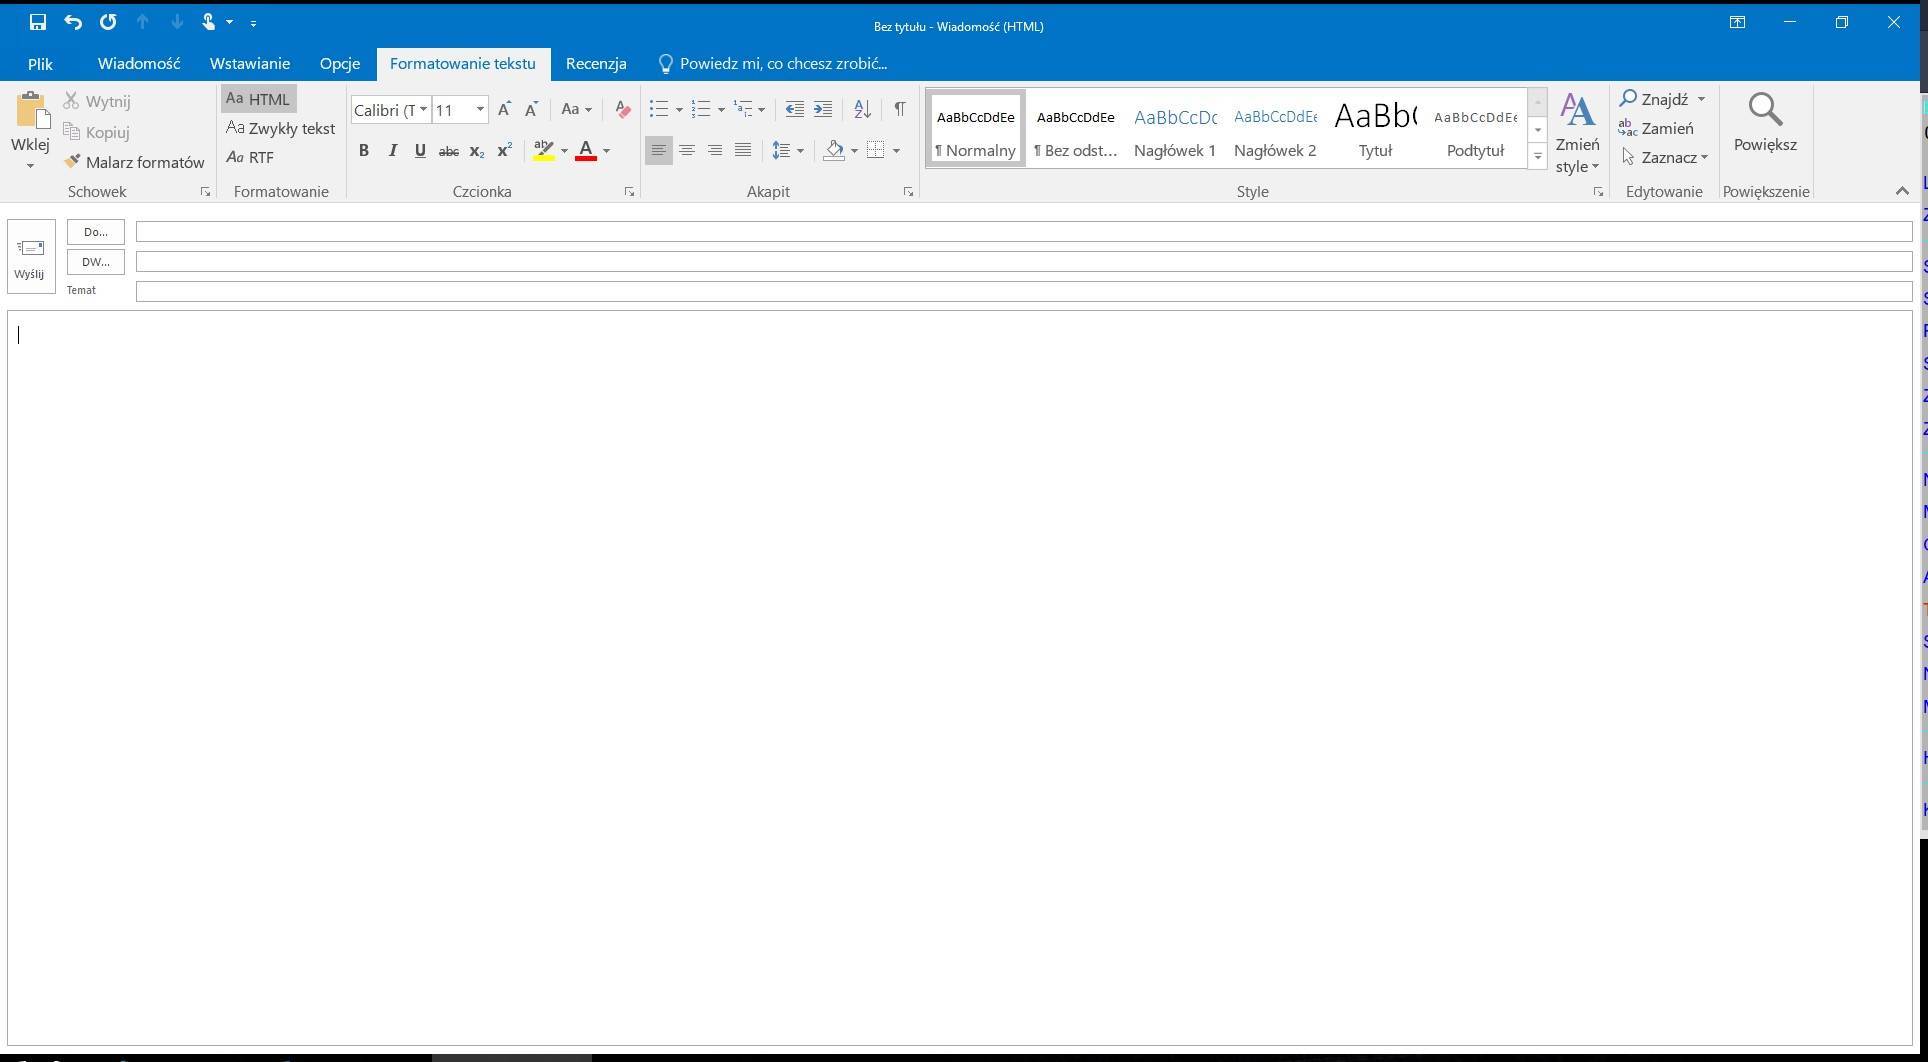1928x1062 pixels.
Task: Set alignment to center
Action: pyautogui.click(x=687, y=151)
